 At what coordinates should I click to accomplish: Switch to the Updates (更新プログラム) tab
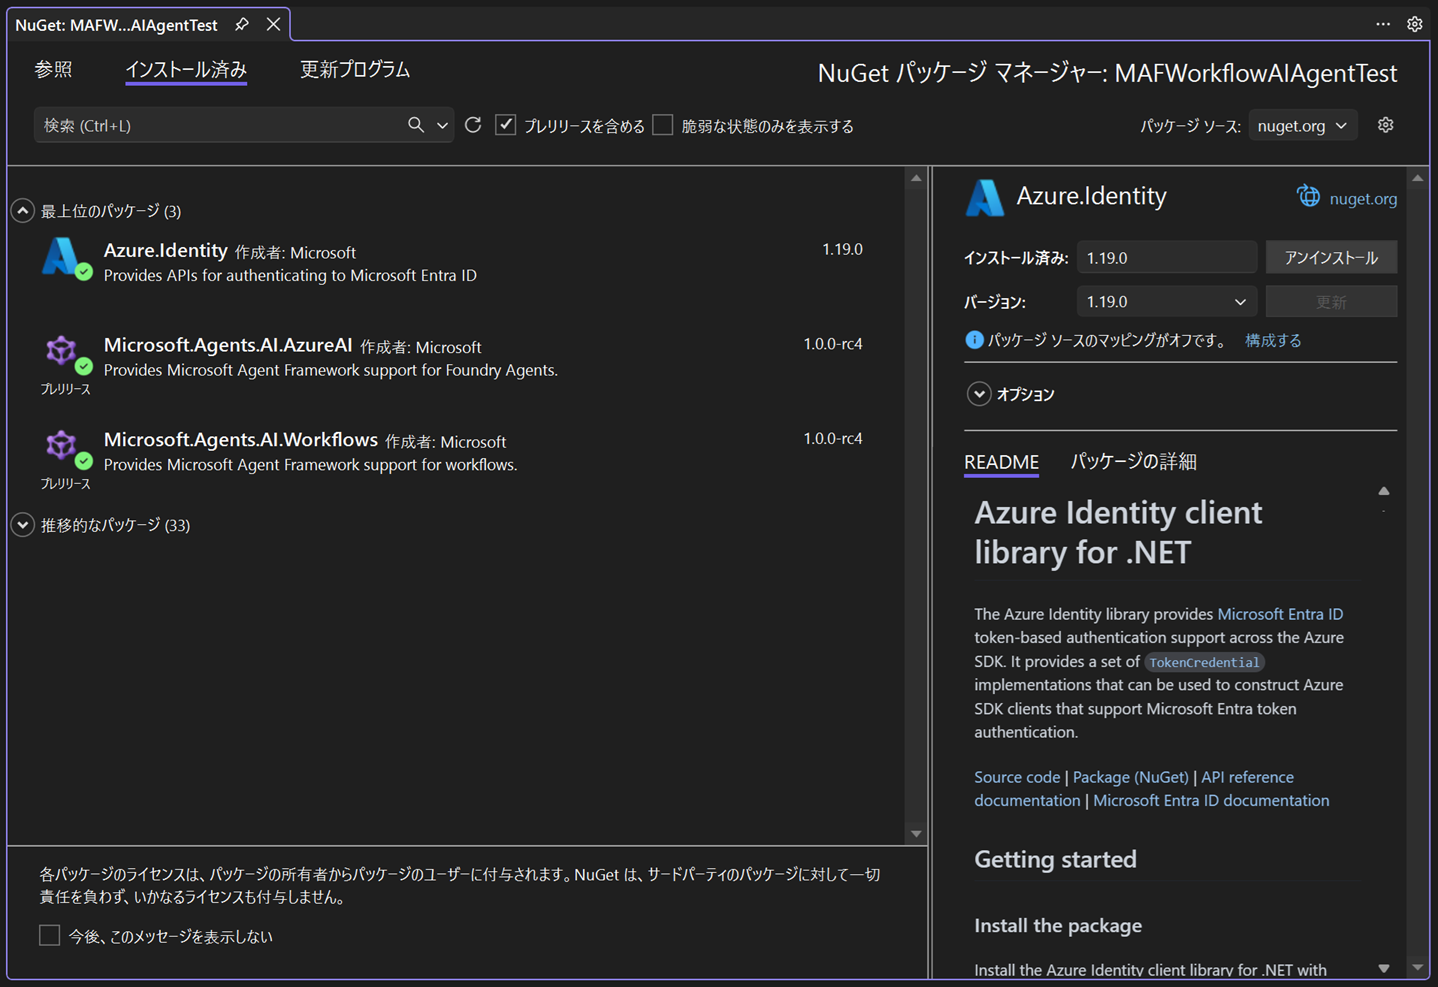coord(355,70)
